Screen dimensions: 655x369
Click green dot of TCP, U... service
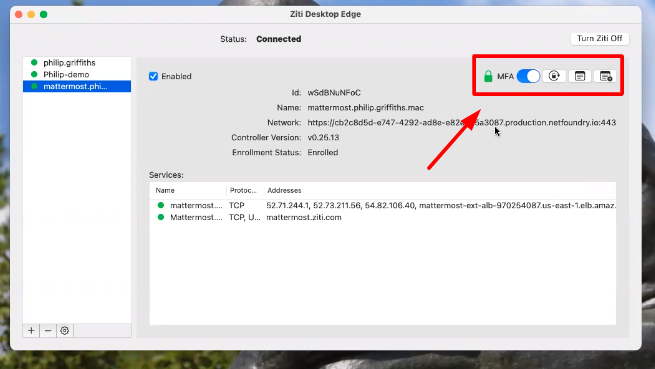pyautogui.click(x=161, y=217)
